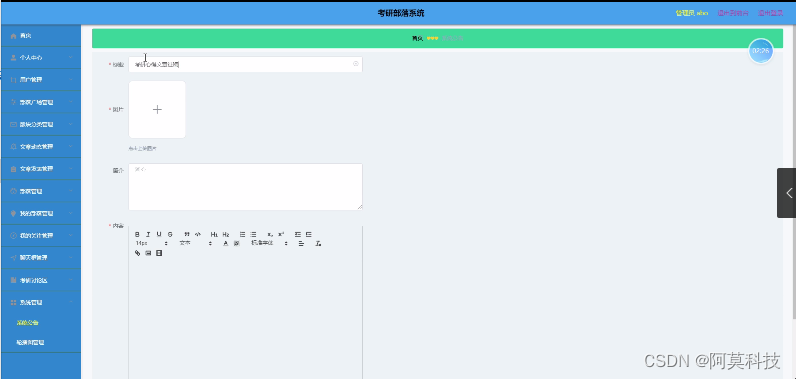Insert a hyperlink in the editor
Viewport: 796px width, 379px height.
(x=137, y=253)
